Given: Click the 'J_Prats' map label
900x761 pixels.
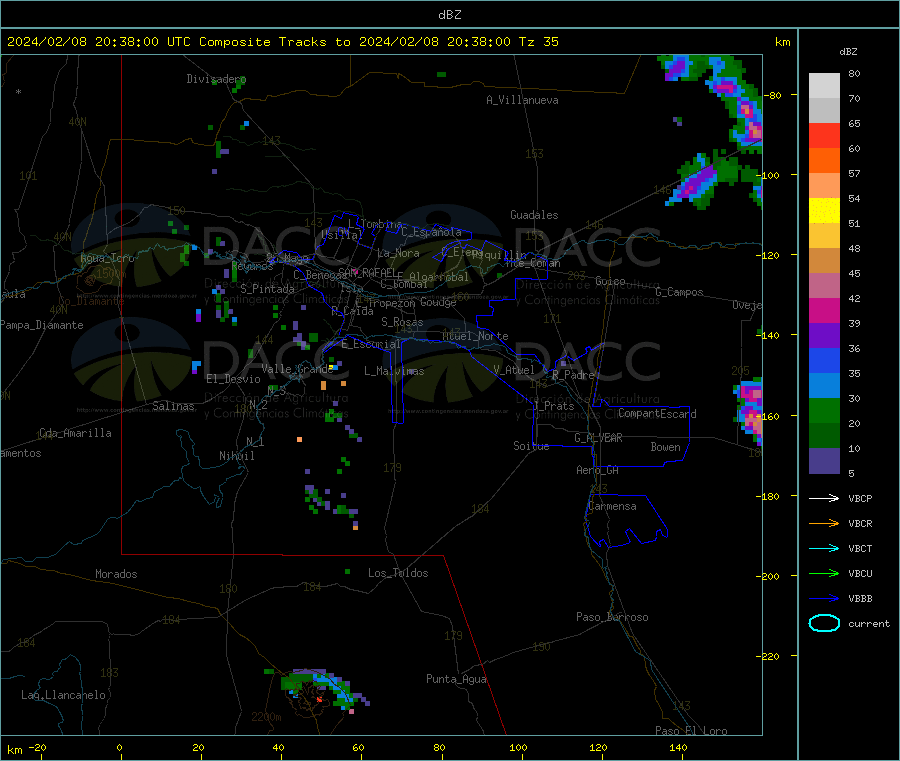Looking at the screenshot, I should [x=553, y=406].
